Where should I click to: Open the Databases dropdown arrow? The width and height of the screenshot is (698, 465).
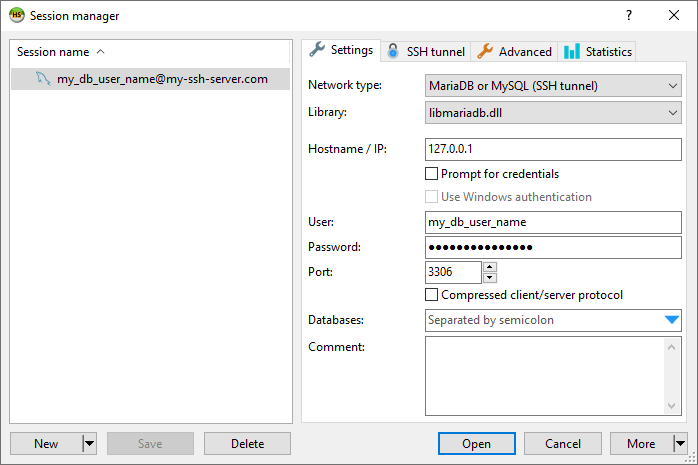point(671,320)
